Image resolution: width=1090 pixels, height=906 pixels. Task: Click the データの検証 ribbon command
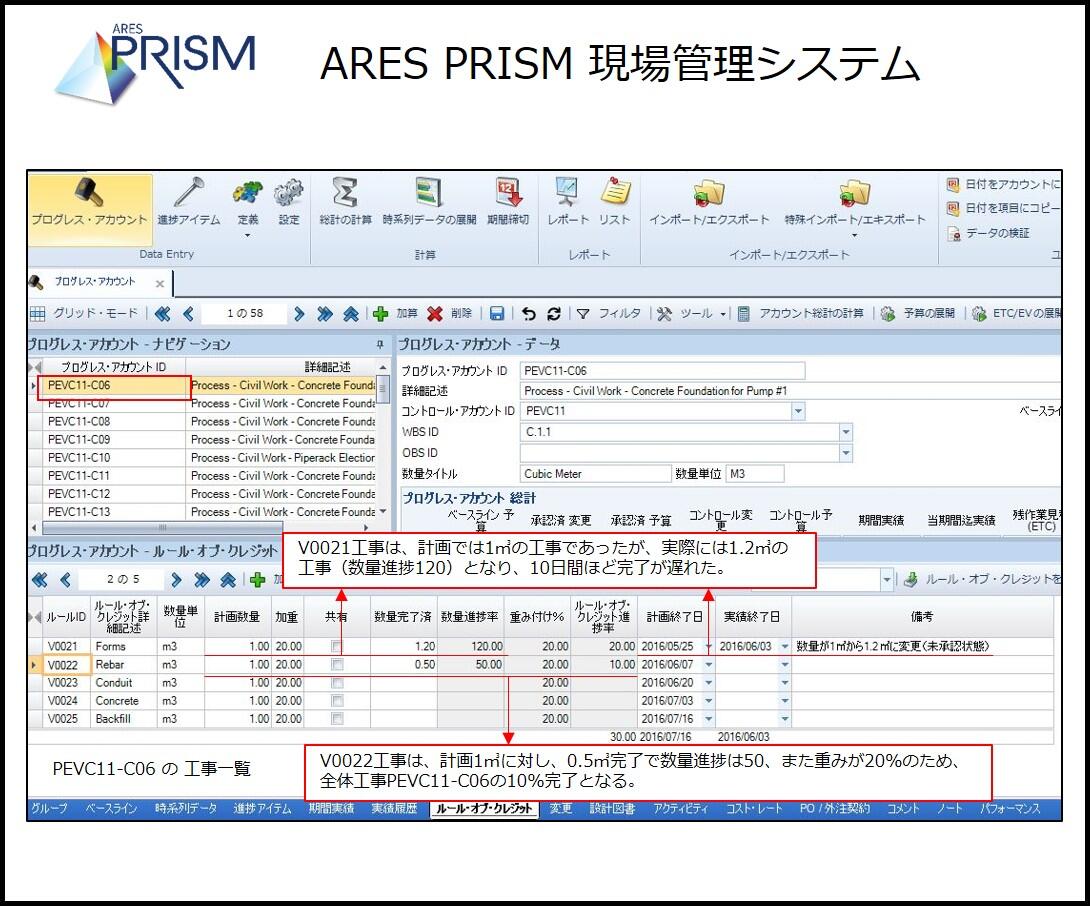click(988, 233)
